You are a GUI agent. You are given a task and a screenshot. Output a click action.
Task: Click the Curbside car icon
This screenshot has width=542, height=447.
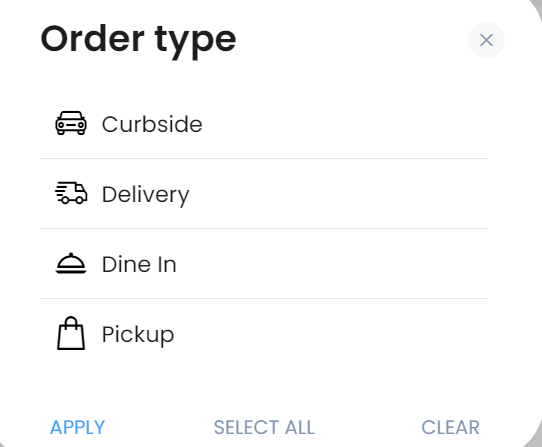71,123
